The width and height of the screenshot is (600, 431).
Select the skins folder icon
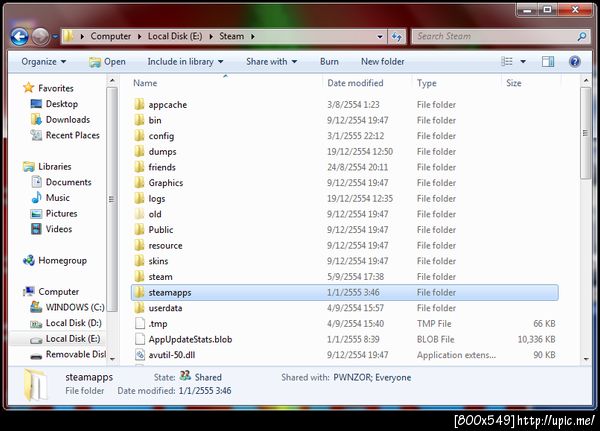(140, 261)
